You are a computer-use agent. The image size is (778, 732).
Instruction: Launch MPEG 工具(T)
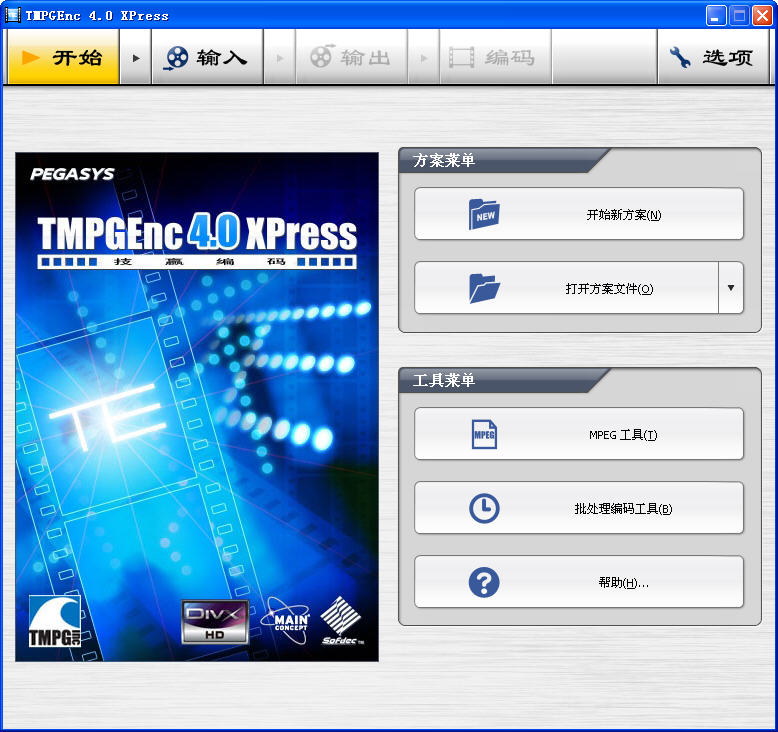click(x=579, y=434)
